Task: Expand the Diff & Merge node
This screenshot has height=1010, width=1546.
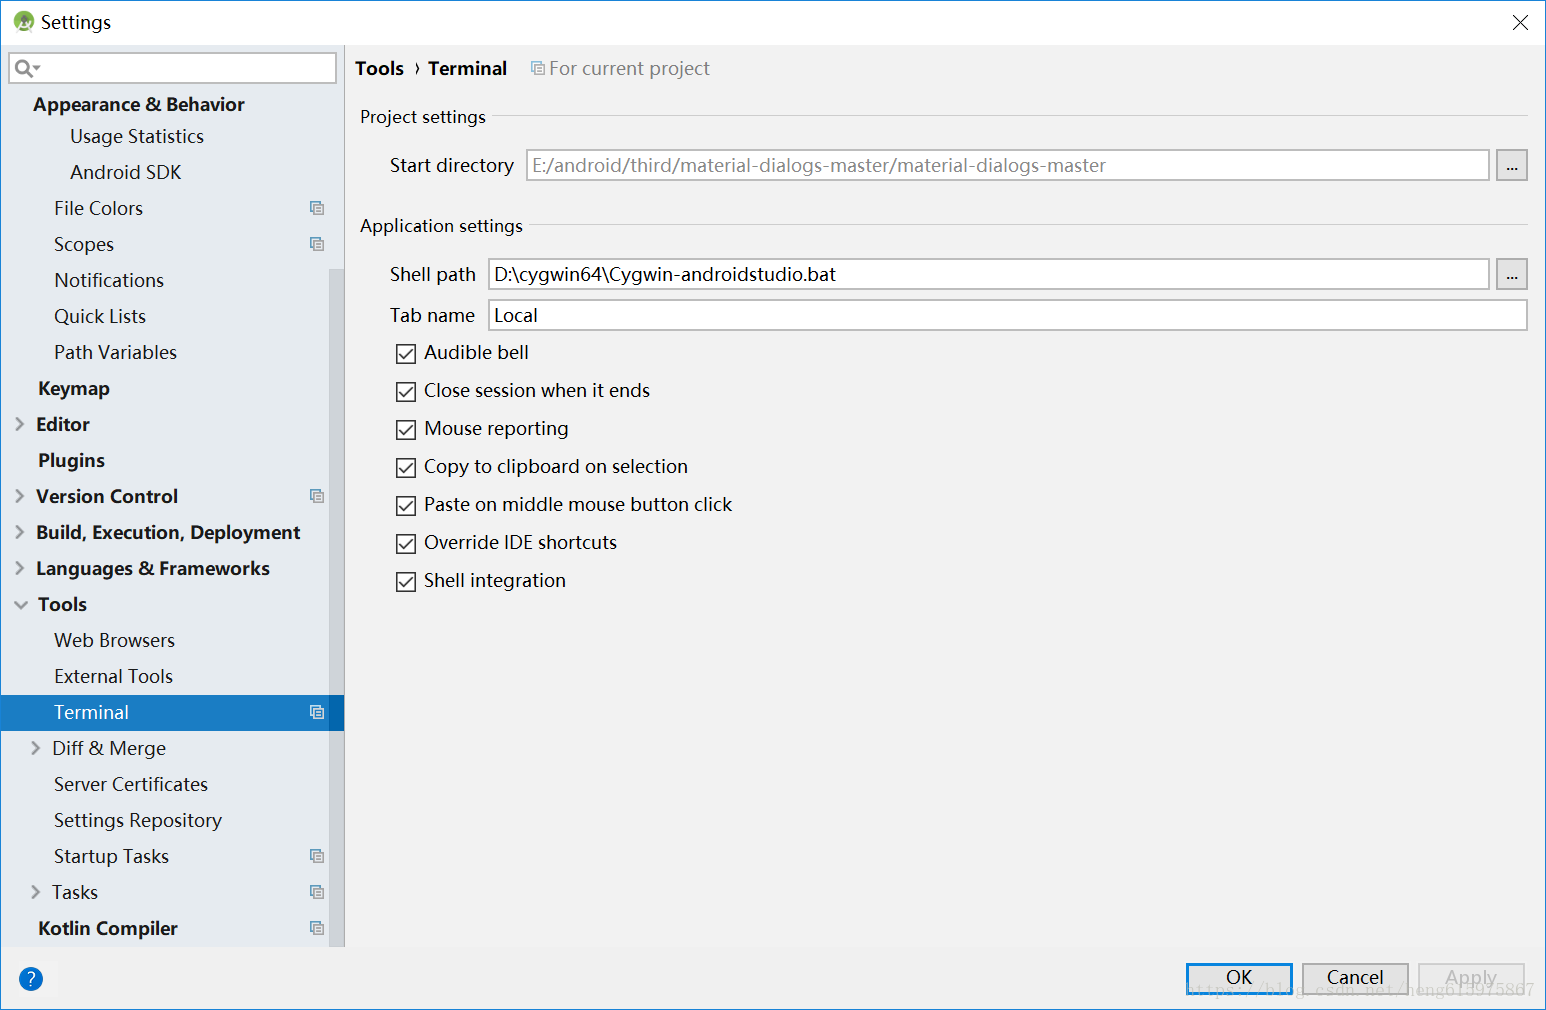Action: [36, 748]
